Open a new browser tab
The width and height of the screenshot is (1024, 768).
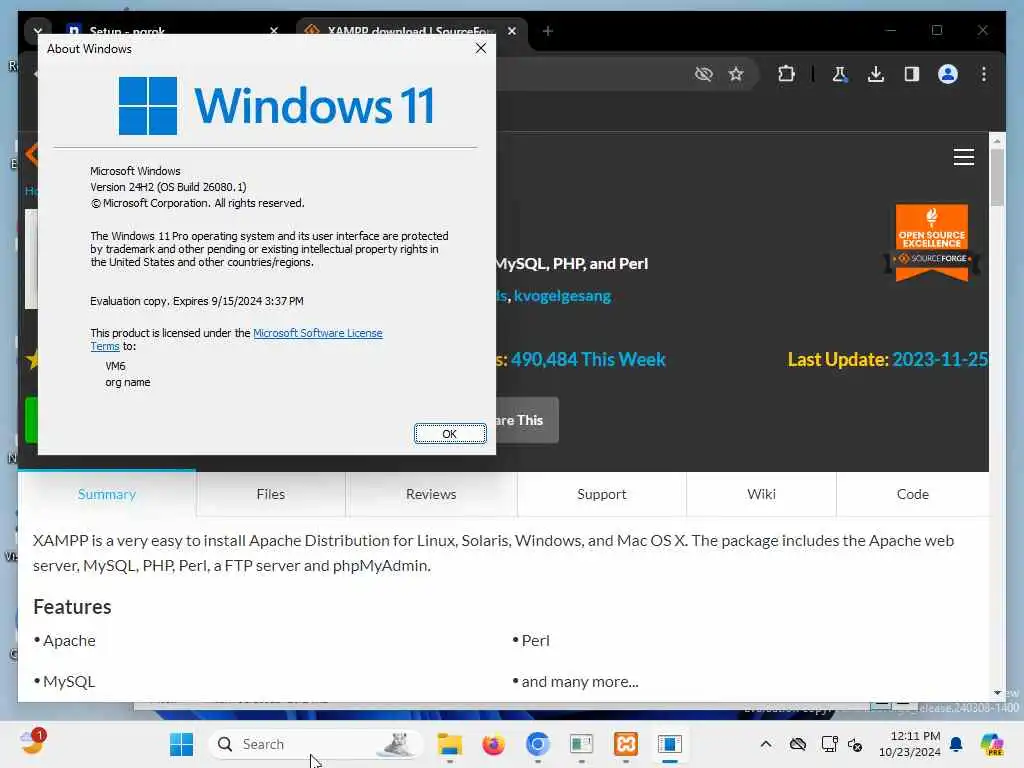click(x=548, y=31)
